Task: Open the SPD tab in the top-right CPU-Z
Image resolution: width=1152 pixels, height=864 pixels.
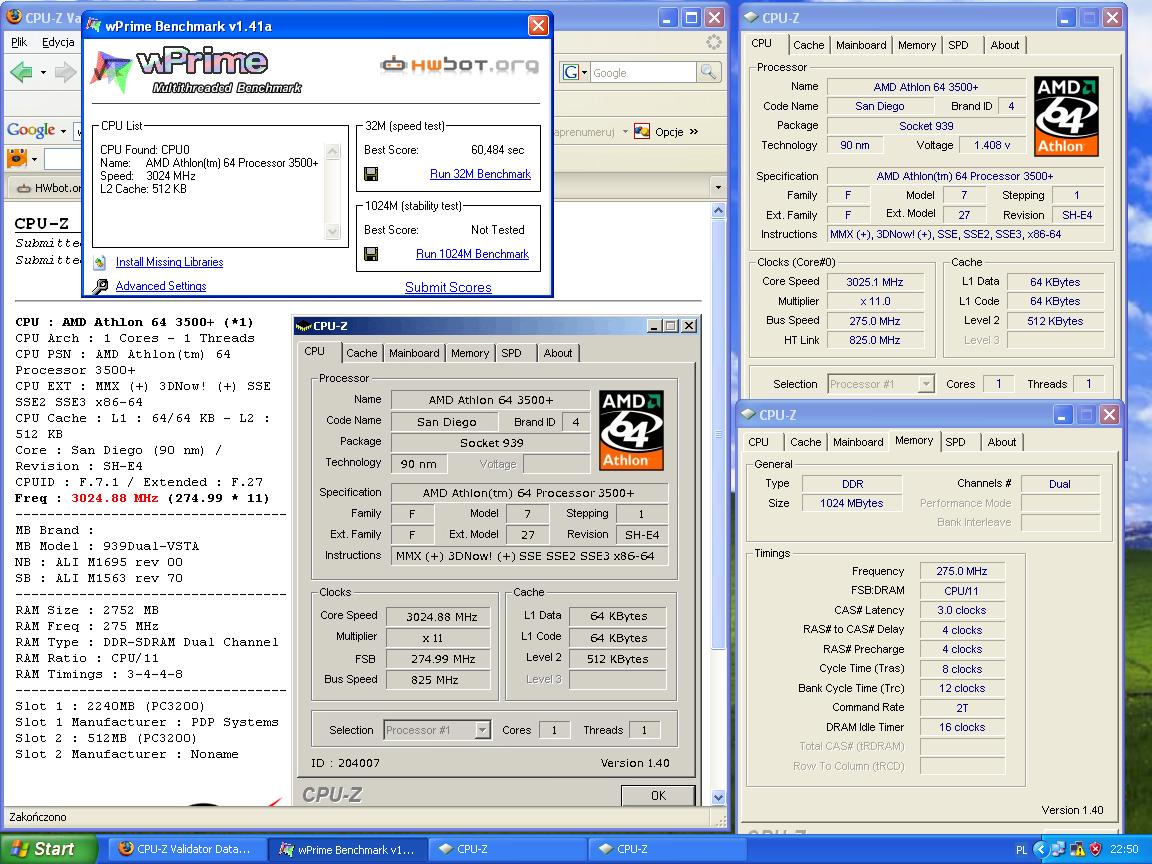Action: (958, 45)
